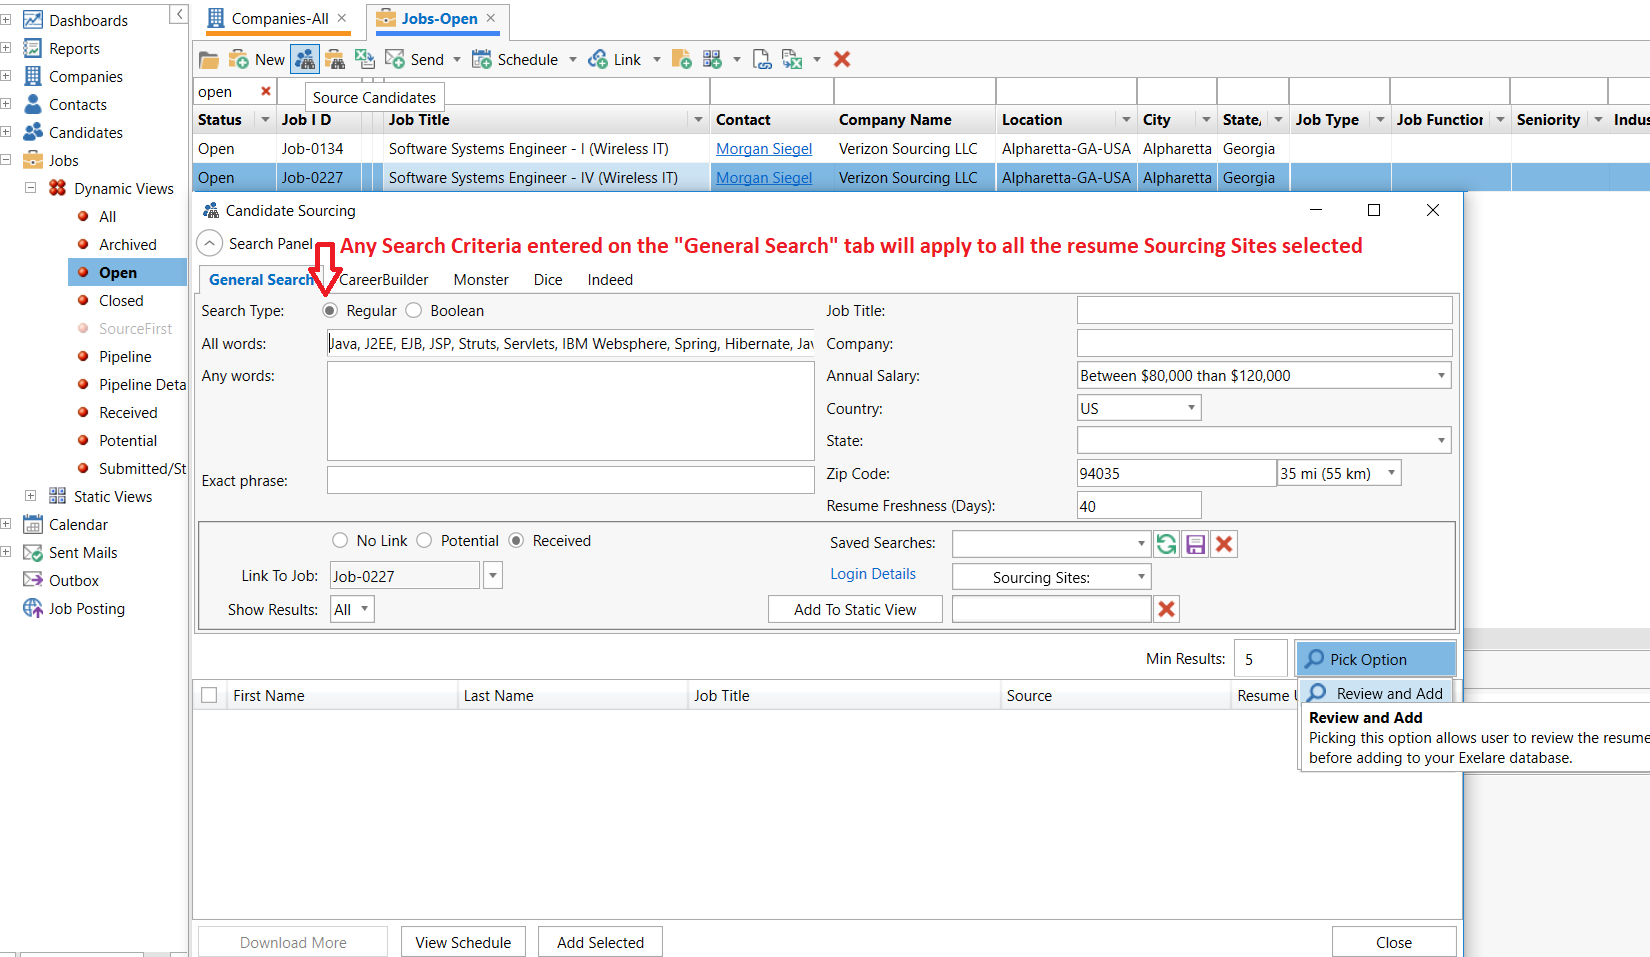The image size is (1650, 957).
Task: Open the Country dropdown showing US
Action: [1191, 408]
